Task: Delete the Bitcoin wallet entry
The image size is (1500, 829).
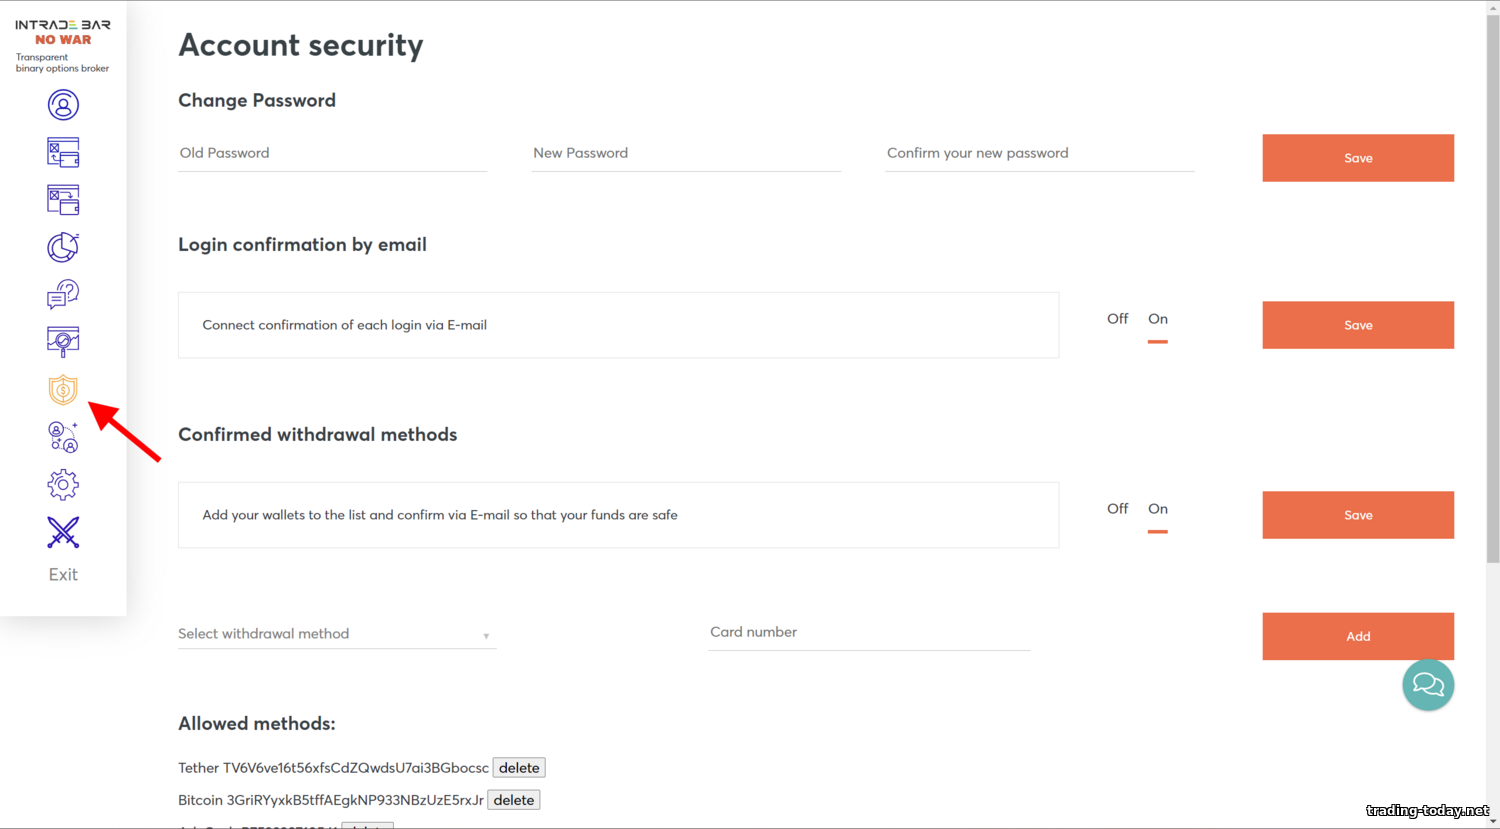Action: [513, 800]
